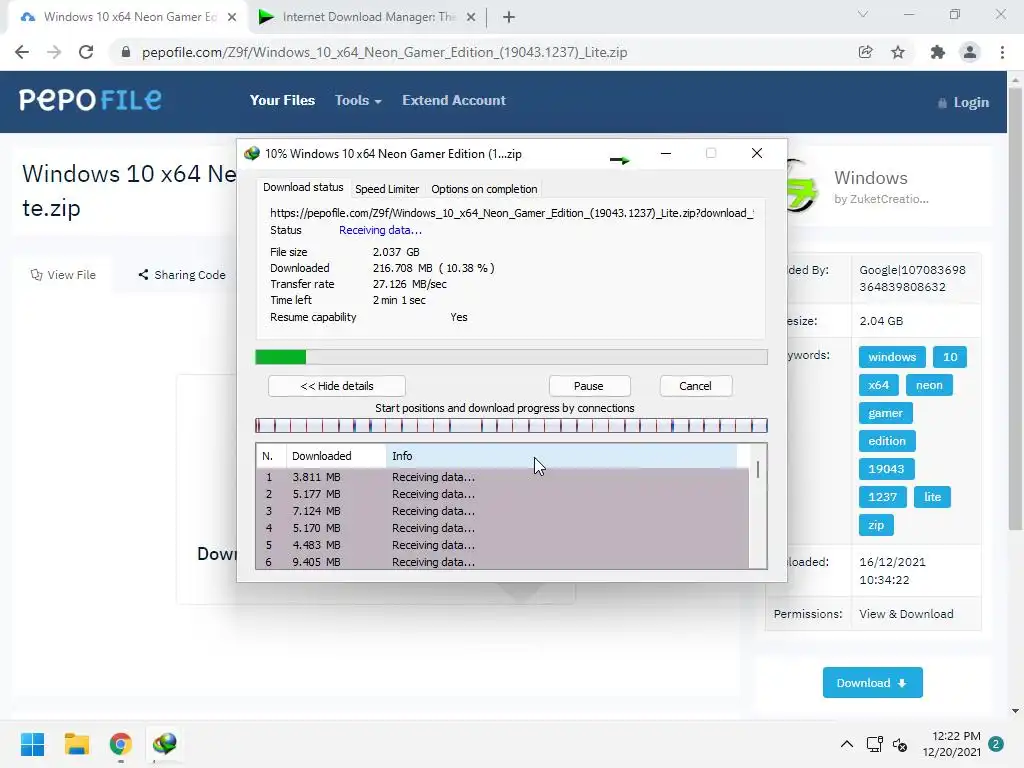Open the notification center badge
1024x768 pixels.
pyautogui.click(x=996, y=744)
